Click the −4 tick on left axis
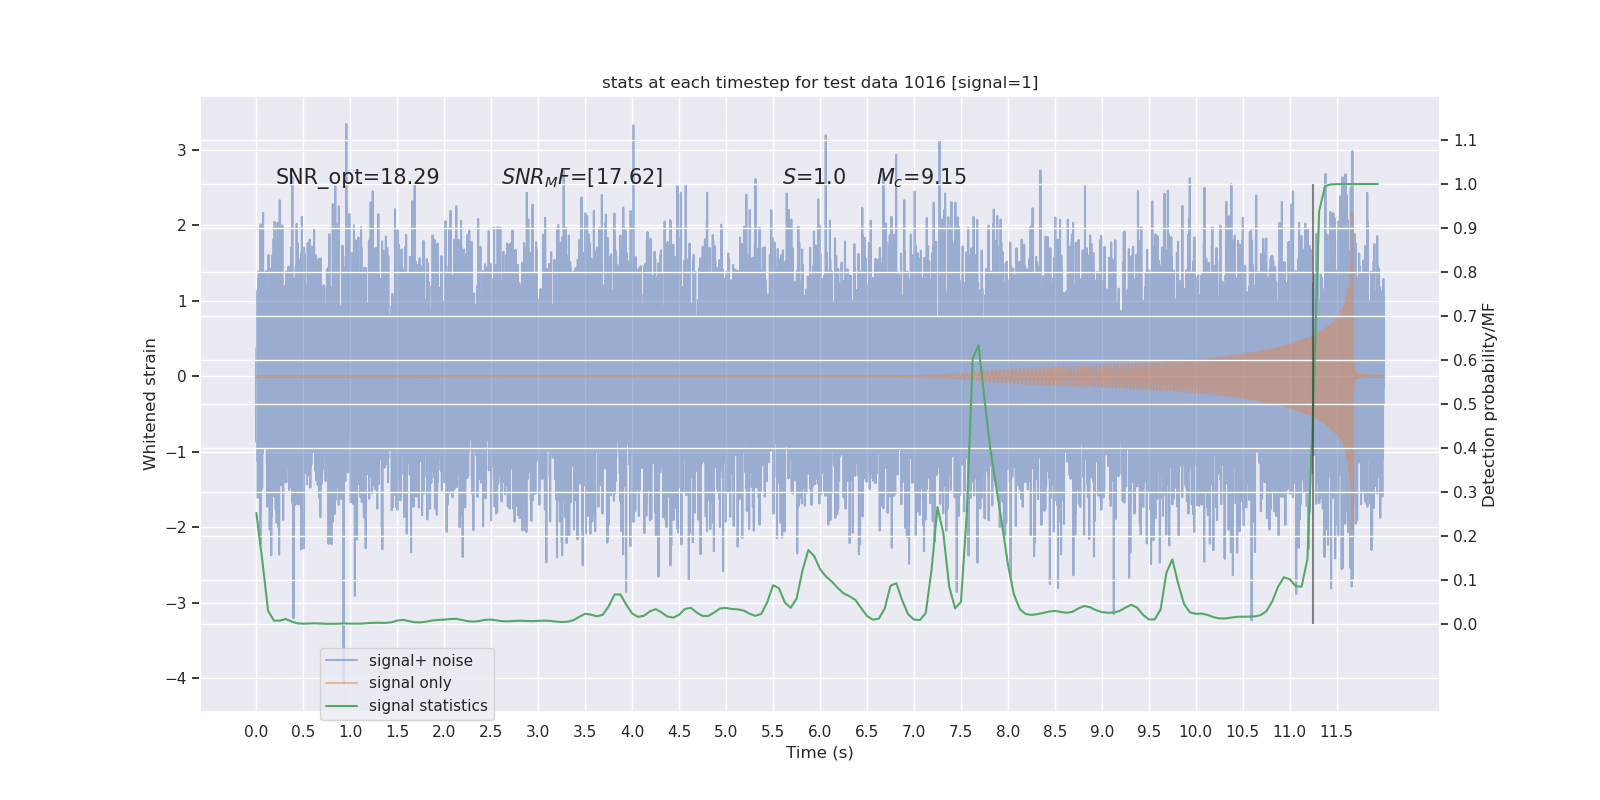 [175, 679]
